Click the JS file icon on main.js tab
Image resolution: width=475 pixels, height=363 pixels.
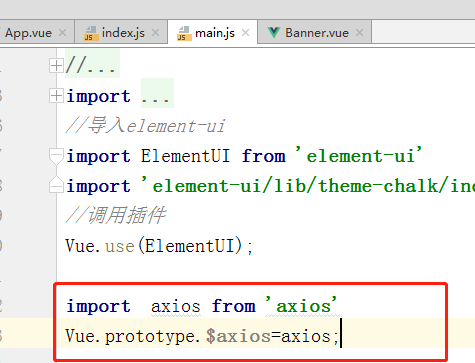click(184, 33)
